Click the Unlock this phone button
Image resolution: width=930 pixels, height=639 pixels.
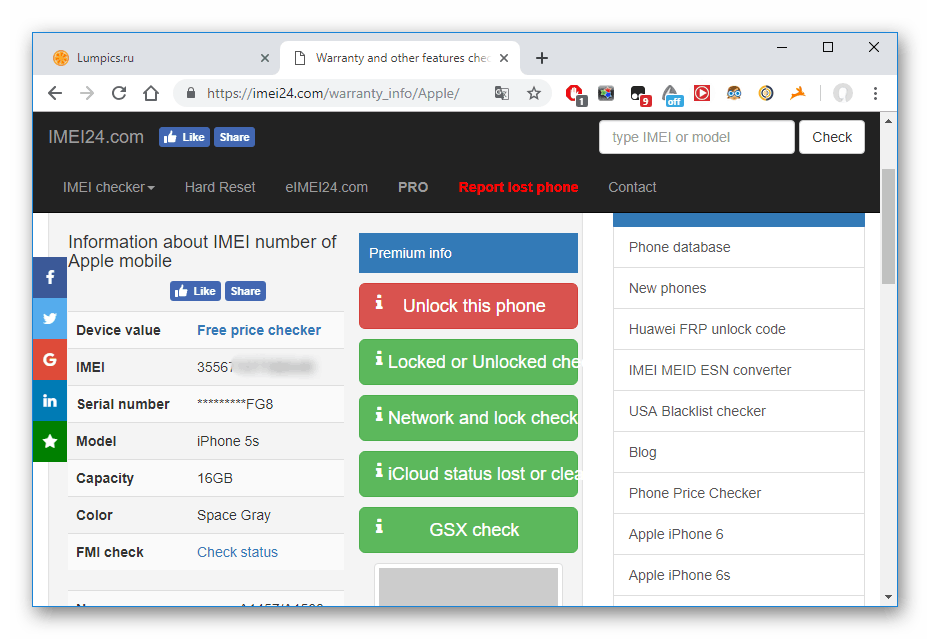[x=469, y=306]
